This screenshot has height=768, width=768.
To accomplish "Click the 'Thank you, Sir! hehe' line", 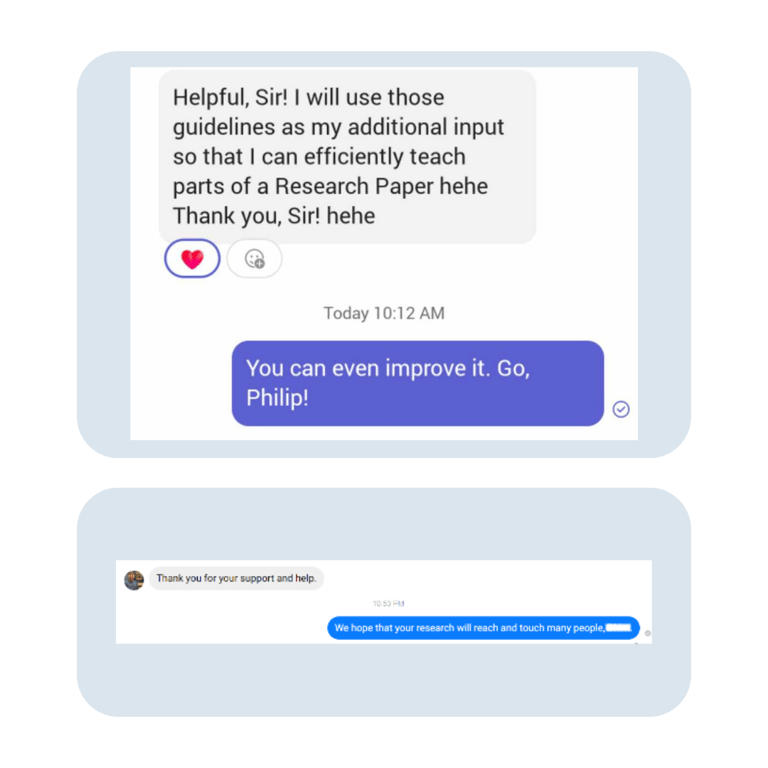I will [274, 216].
